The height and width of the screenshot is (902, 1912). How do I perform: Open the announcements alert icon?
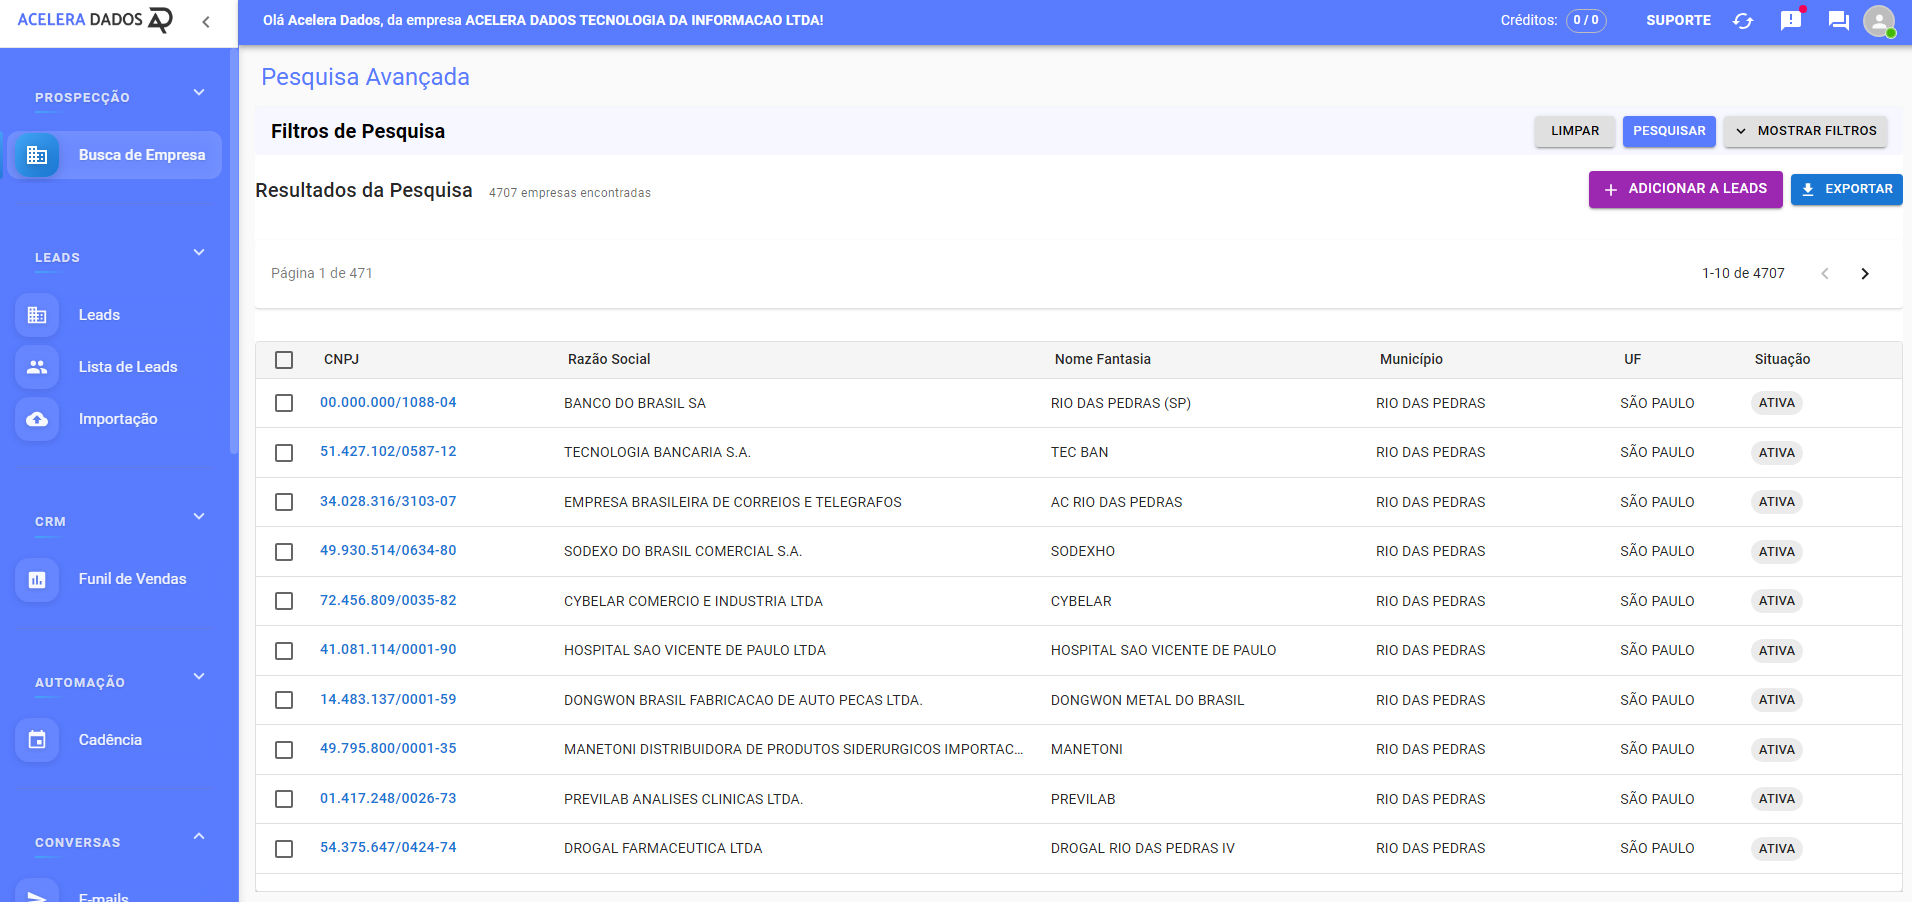pos(1790,21)
